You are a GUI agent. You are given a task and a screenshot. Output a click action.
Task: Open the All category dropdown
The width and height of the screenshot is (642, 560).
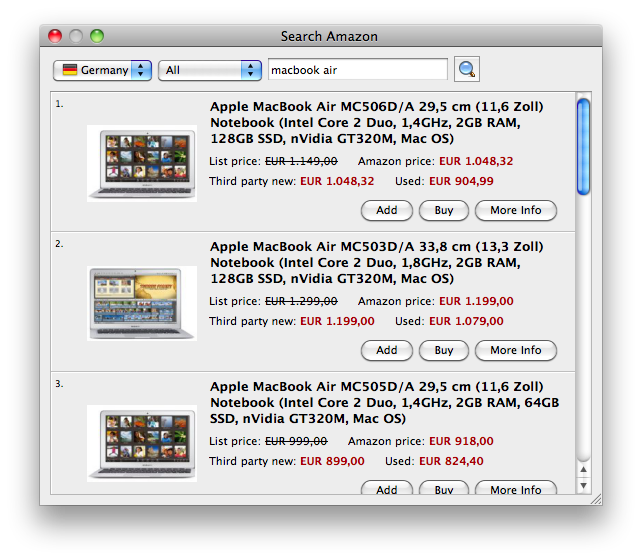tap(210, 70)
